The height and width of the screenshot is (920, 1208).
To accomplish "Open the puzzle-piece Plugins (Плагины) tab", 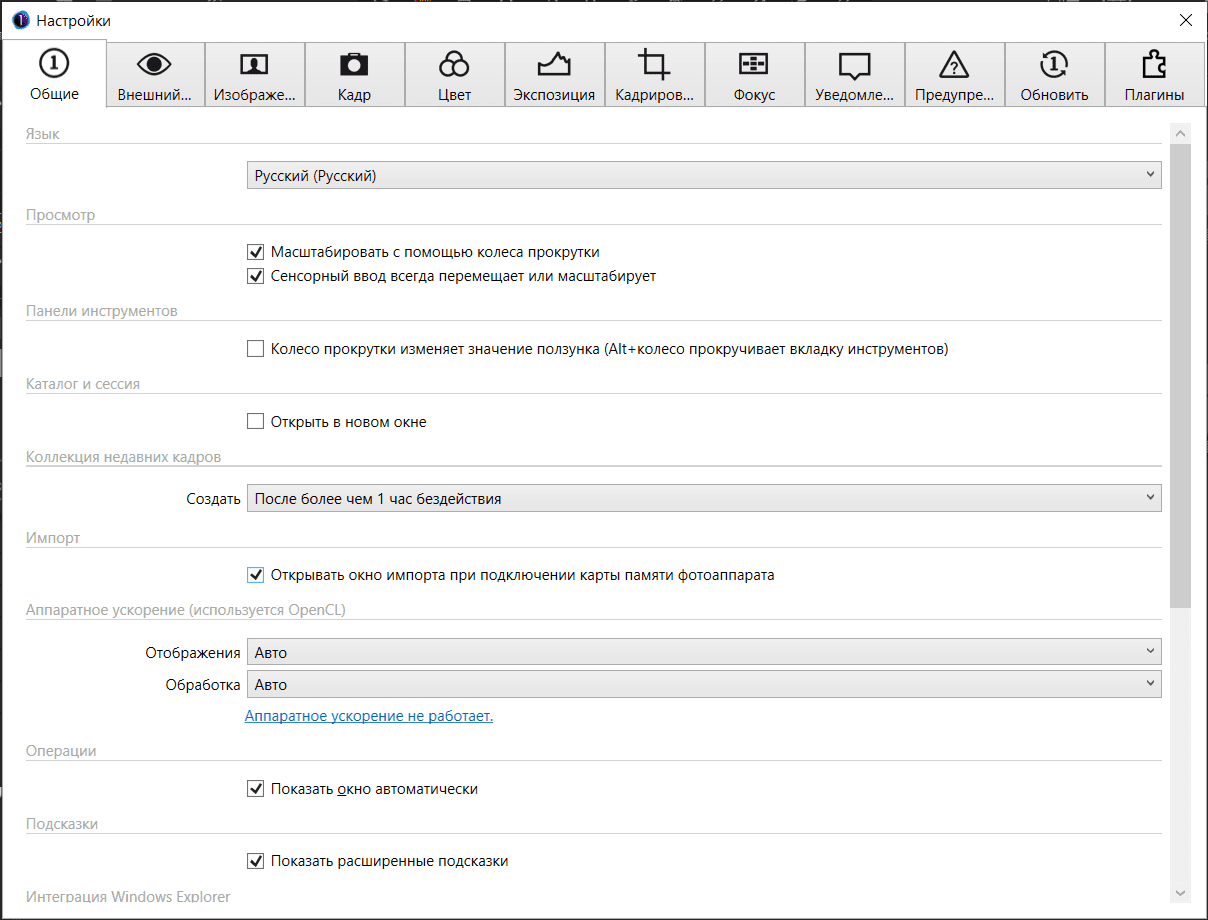I will [x=1154, y=75].
